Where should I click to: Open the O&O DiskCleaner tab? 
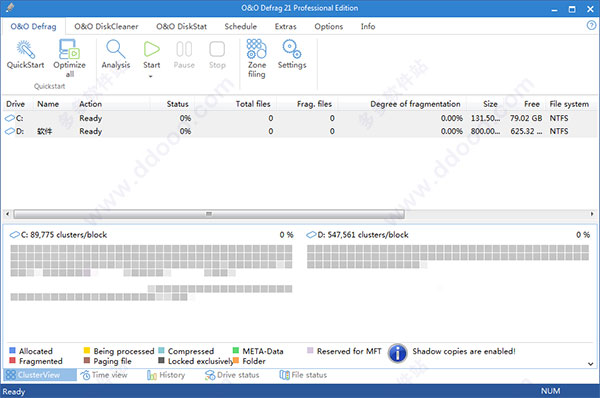point(106,26)
